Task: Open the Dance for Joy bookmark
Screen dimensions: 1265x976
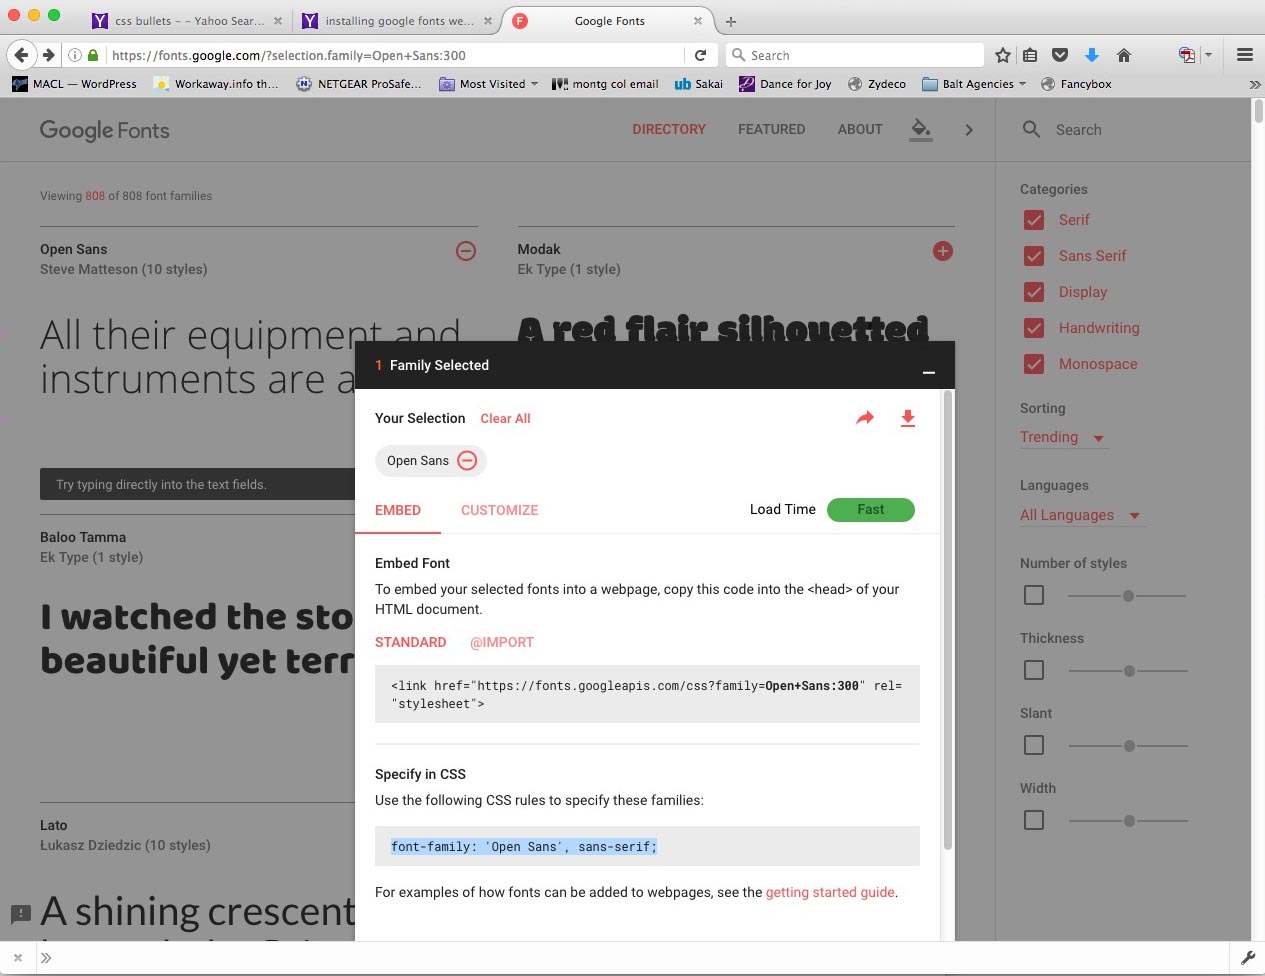Action: point(785,84)
